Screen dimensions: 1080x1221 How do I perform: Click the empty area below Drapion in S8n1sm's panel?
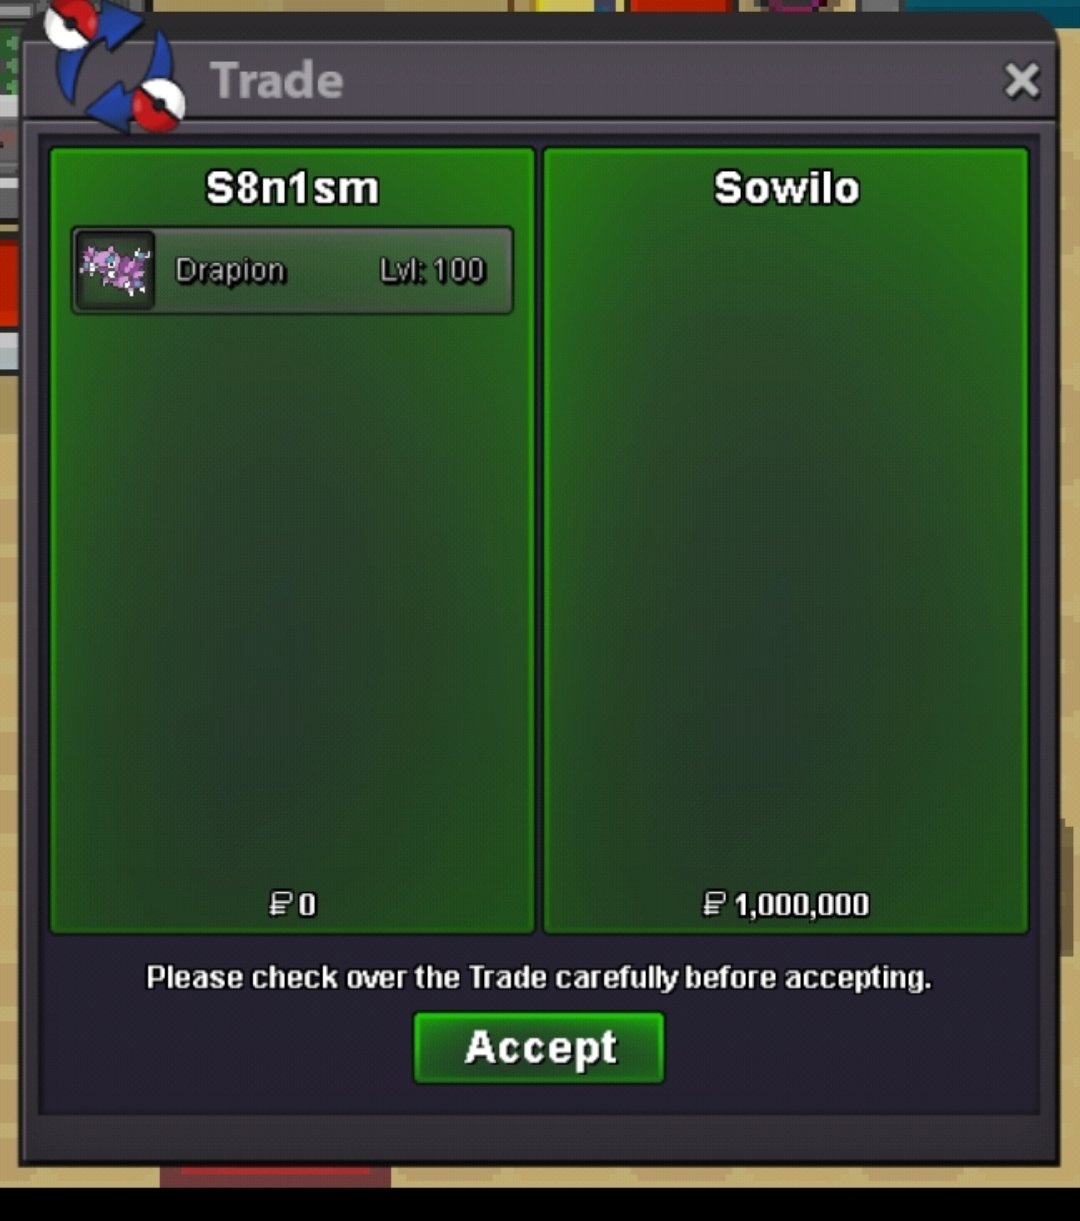(x=292, y=600)
